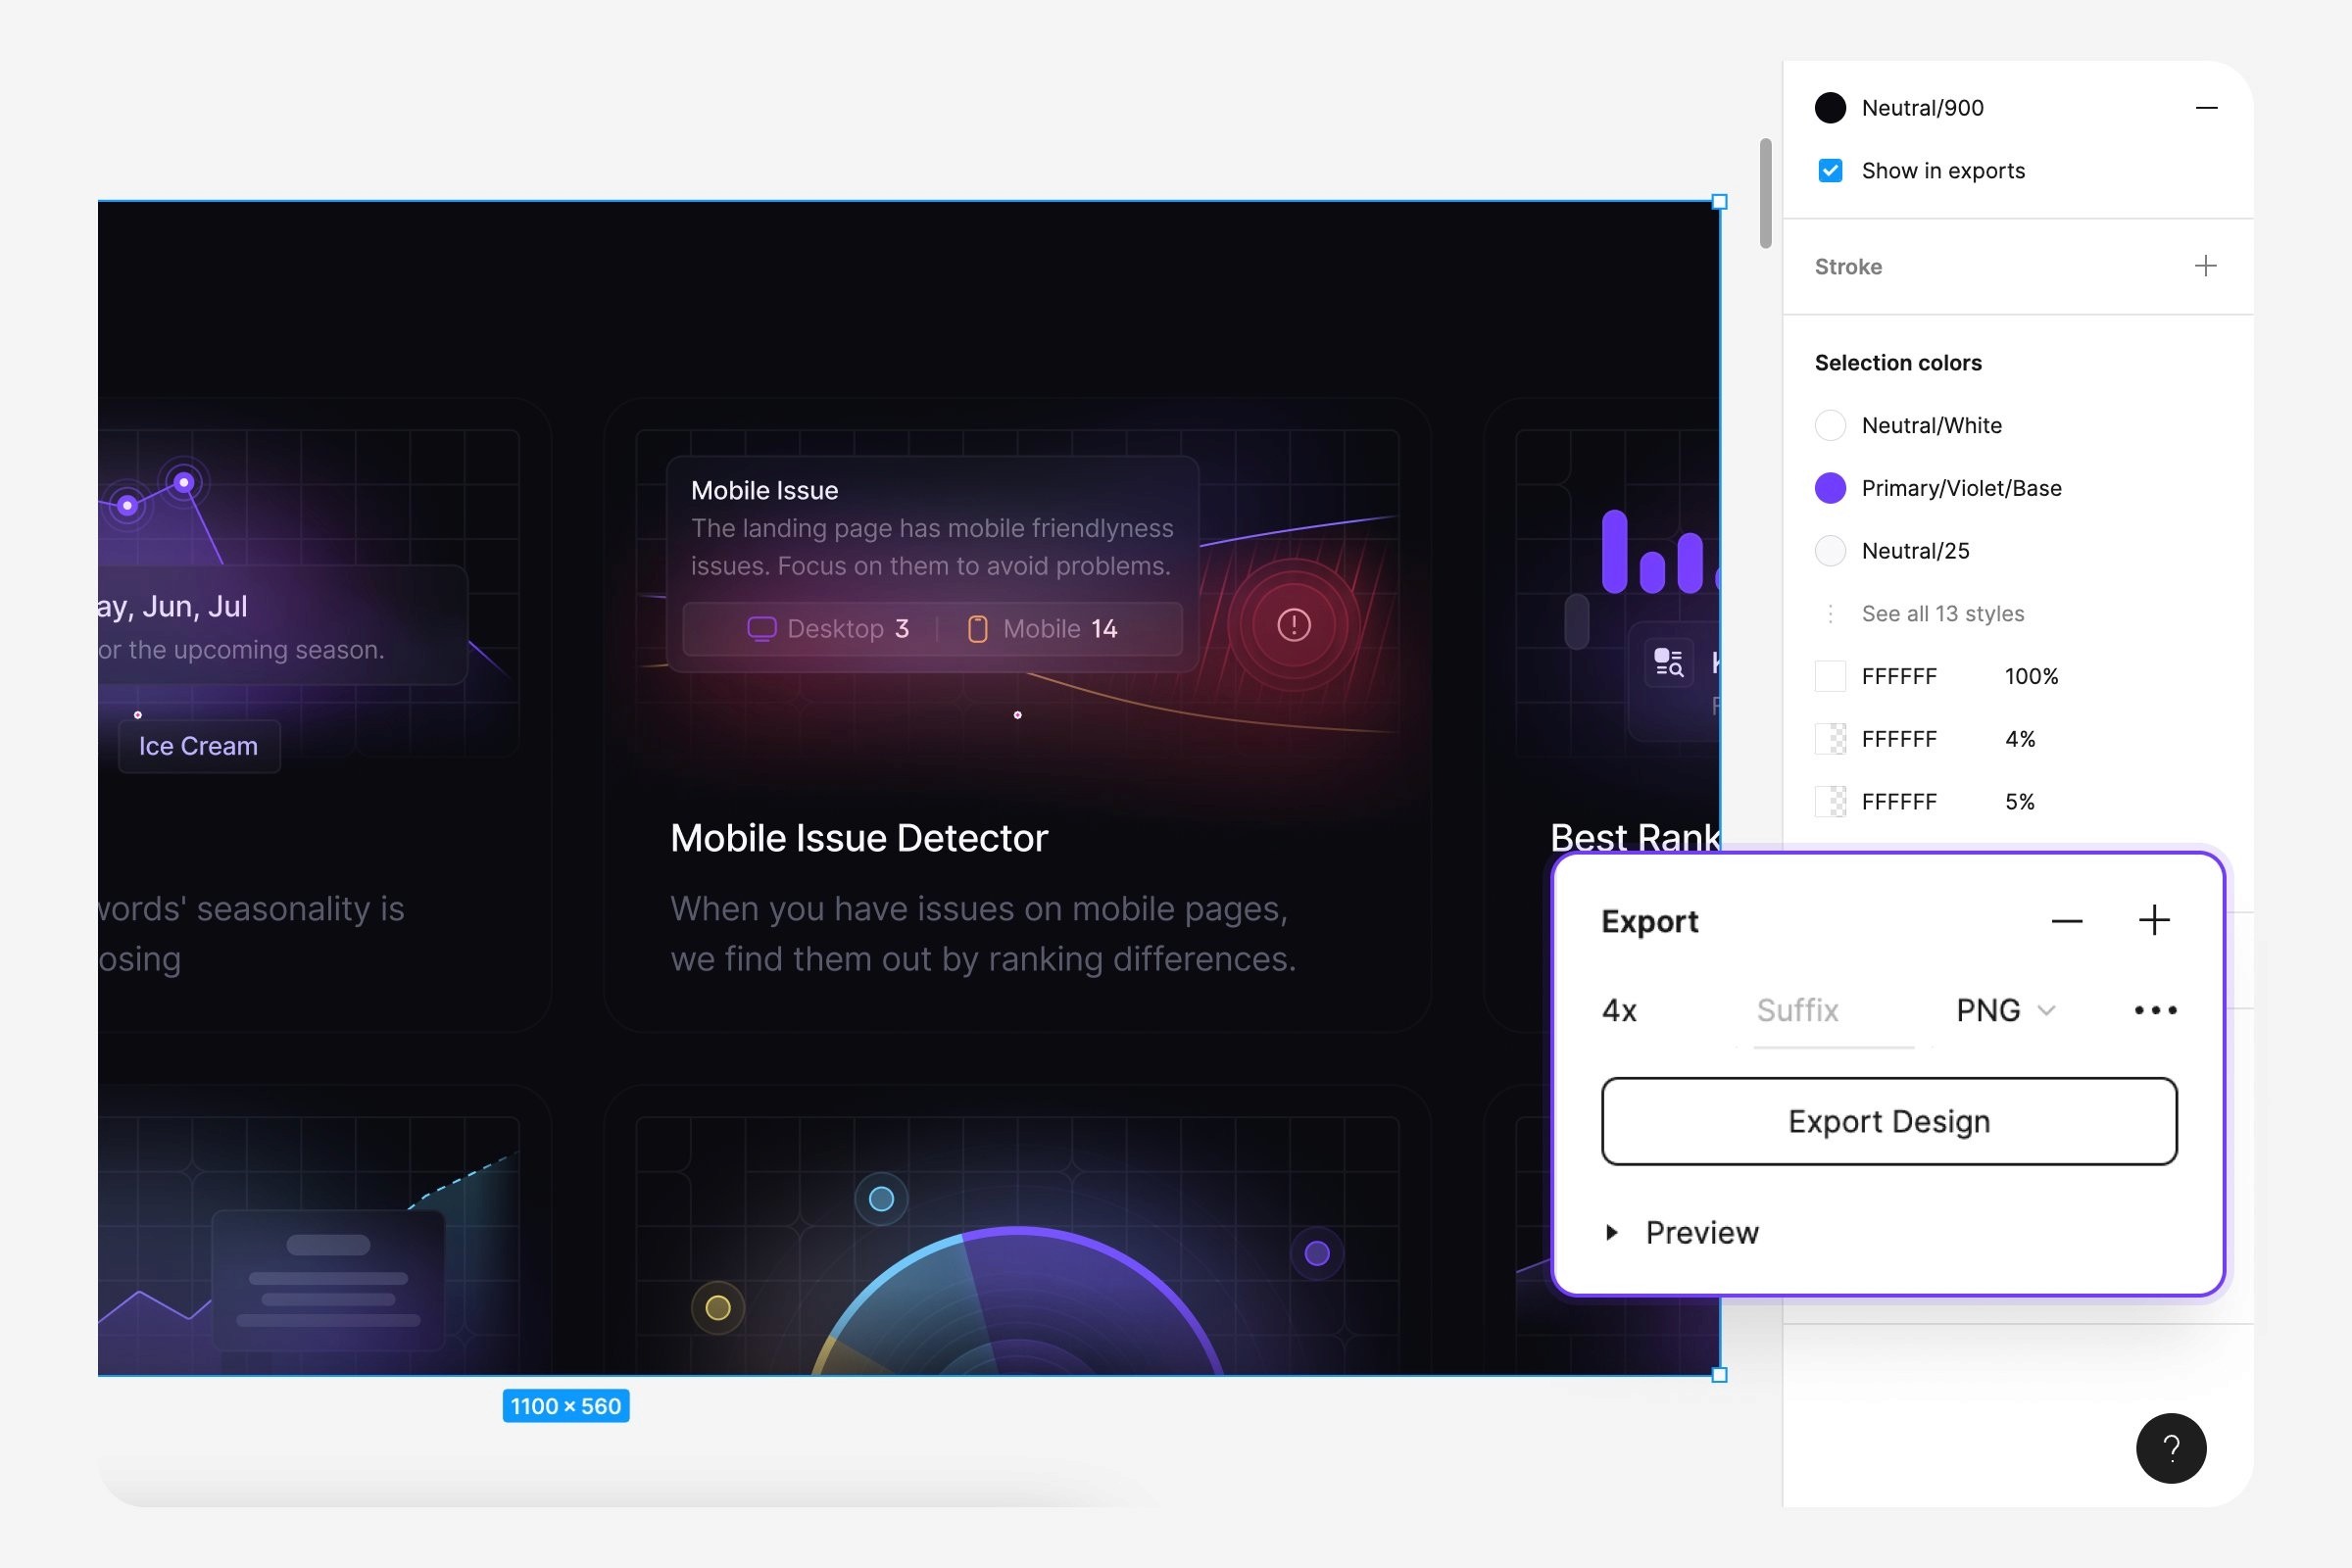Screen dimensions: 2352x1568
Task: Select the Ice Cream tag
Action: pyautogui.click(x=198, y=746)
